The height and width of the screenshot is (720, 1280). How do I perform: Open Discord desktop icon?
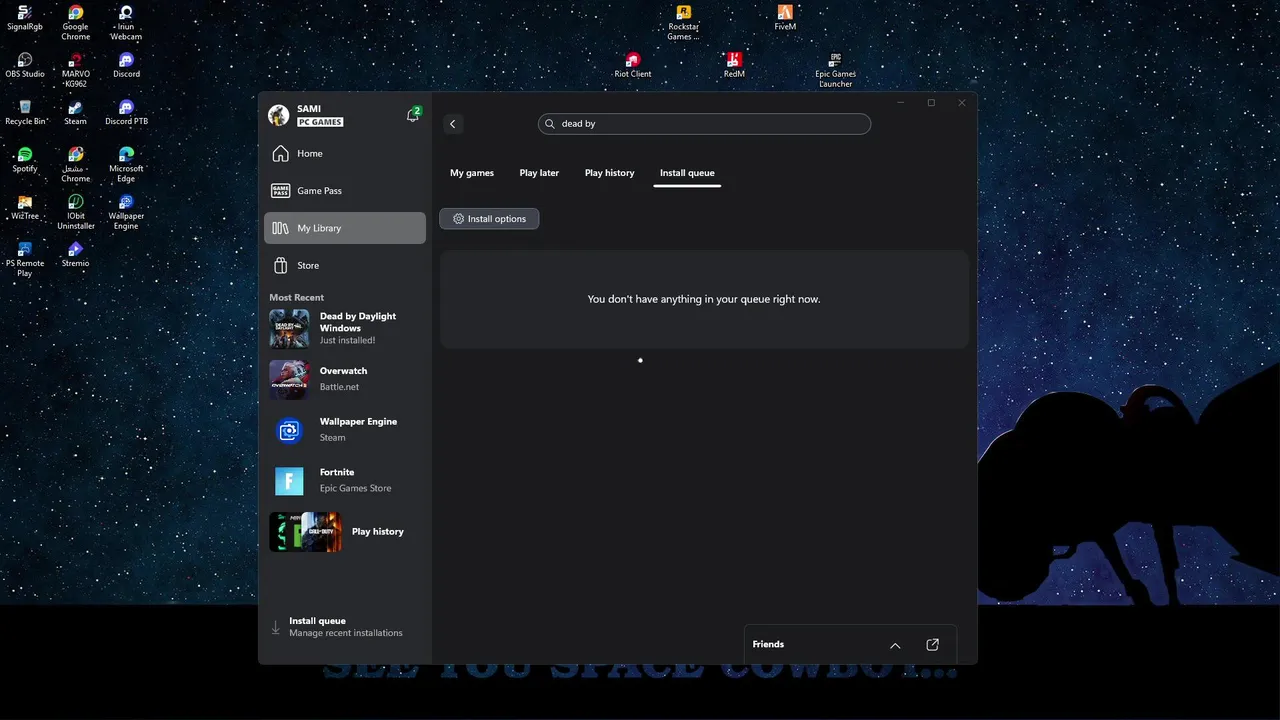click(126, 66)
